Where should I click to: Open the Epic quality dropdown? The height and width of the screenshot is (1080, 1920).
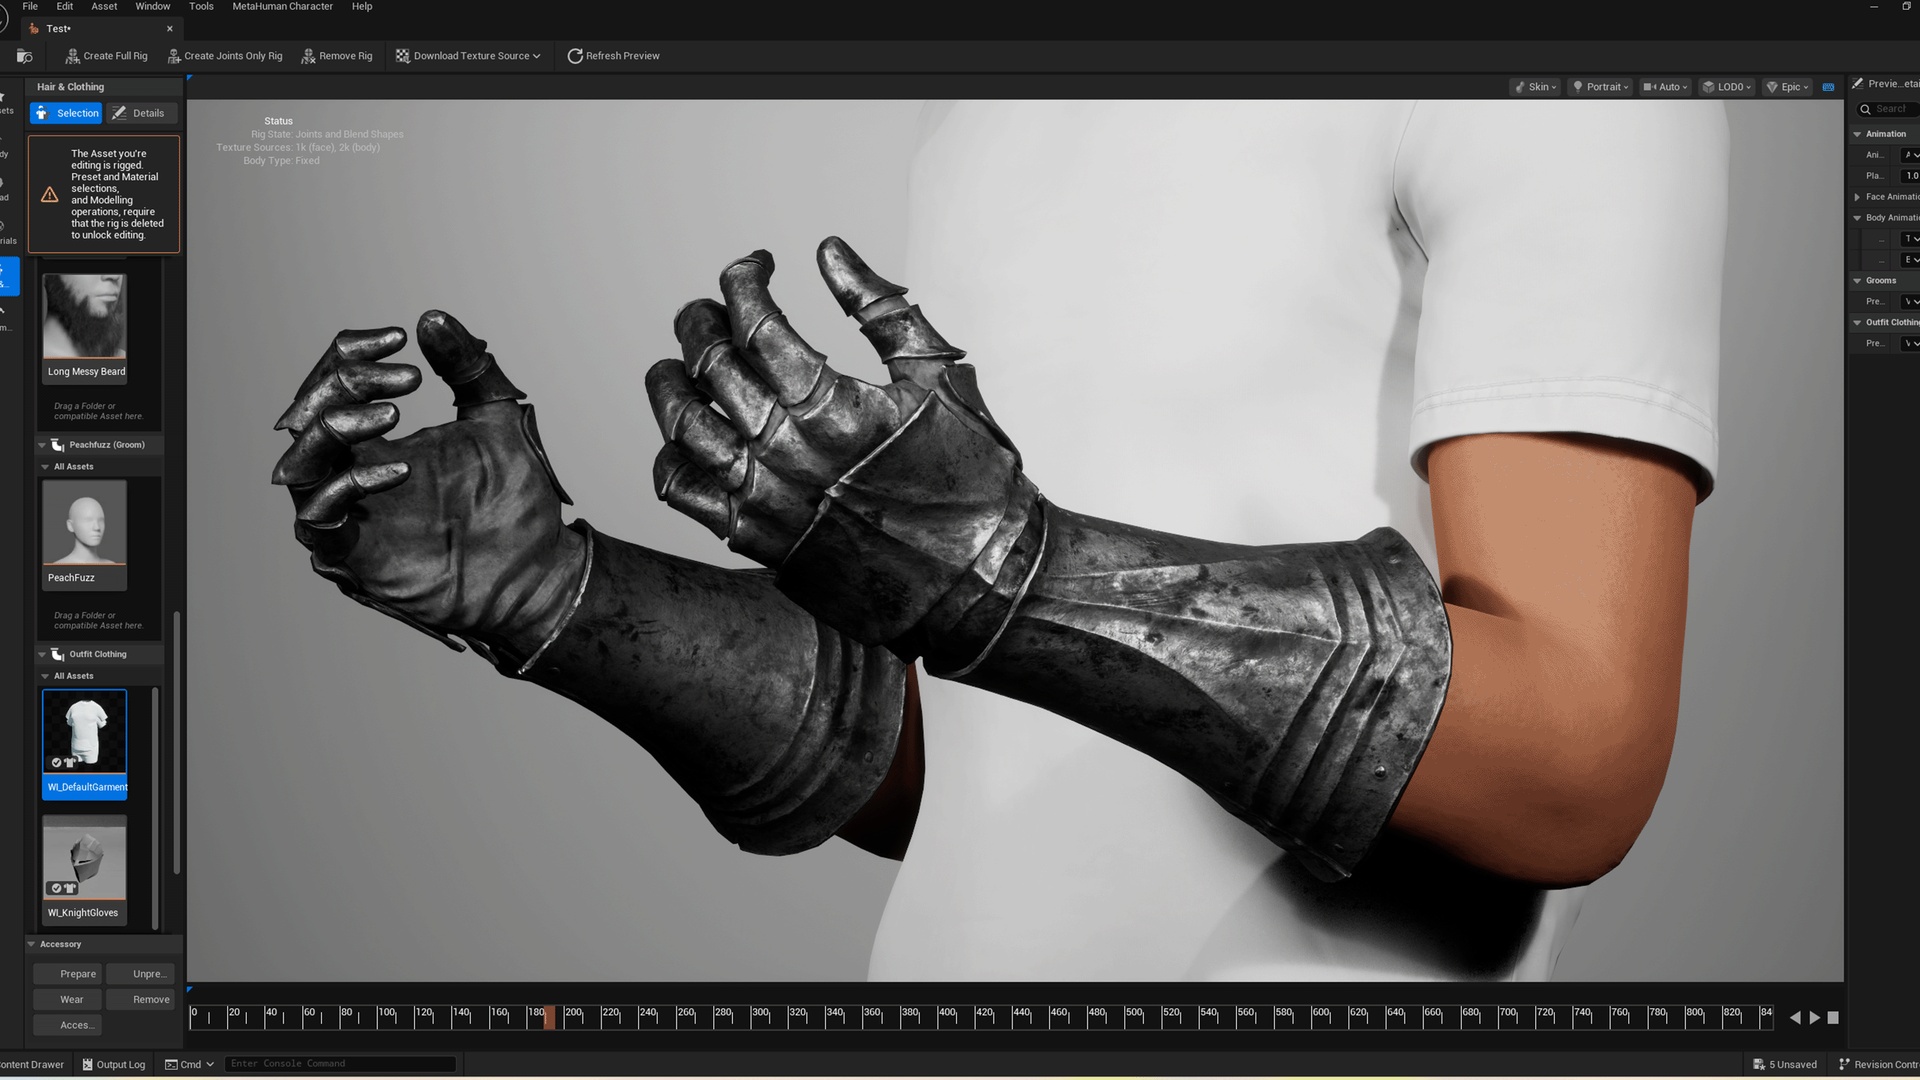1787,87
